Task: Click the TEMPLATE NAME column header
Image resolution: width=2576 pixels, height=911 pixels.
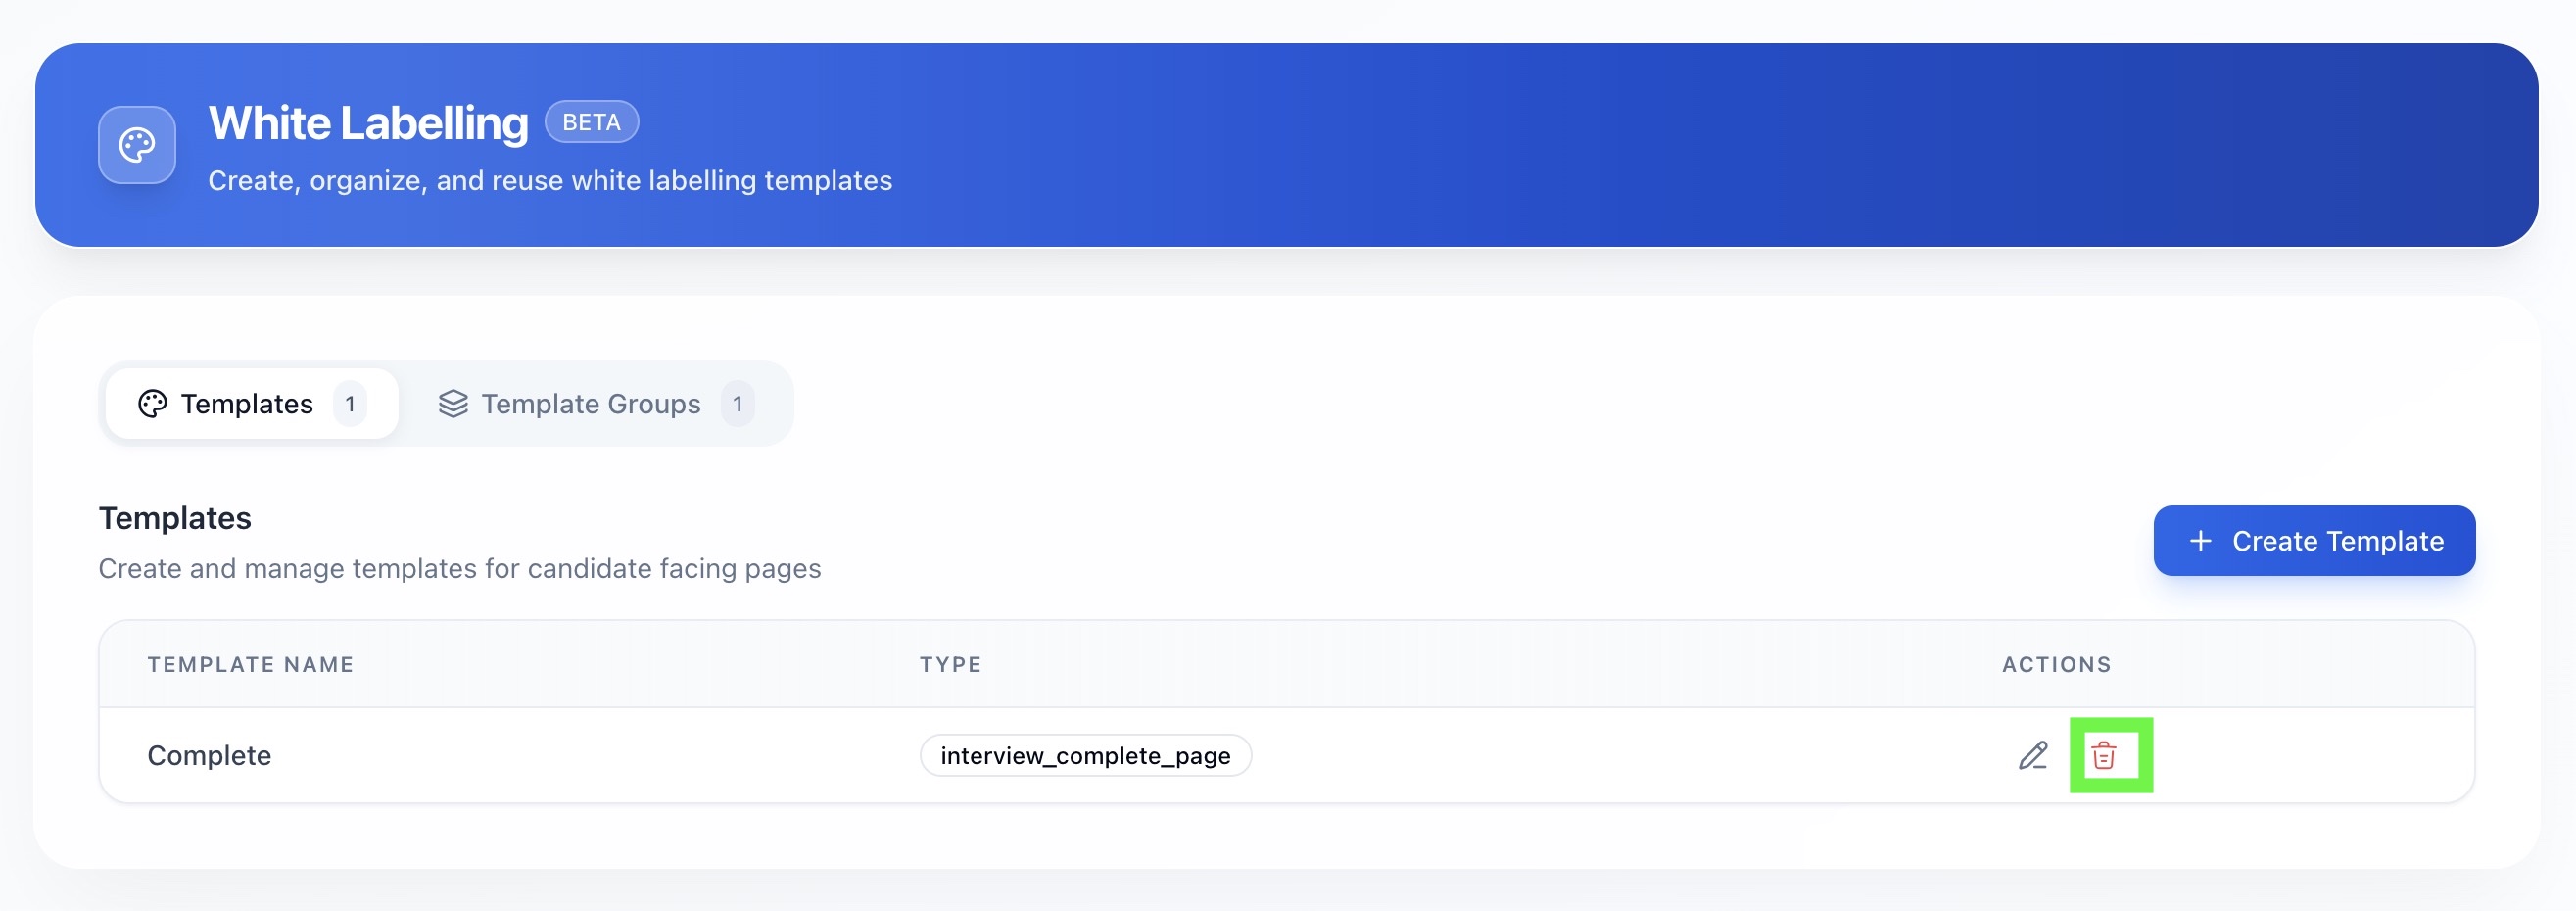Action: pyautogui.click(x=251, y=665)
